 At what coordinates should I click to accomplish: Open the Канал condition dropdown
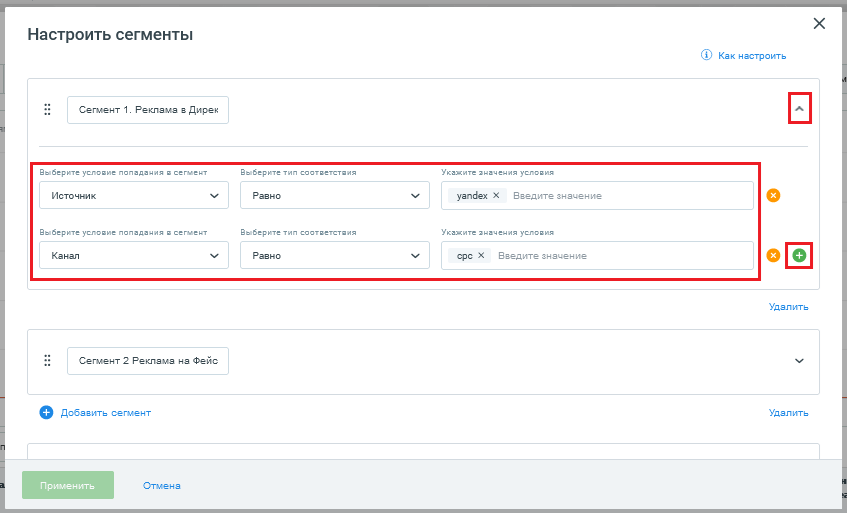point(134,255)
